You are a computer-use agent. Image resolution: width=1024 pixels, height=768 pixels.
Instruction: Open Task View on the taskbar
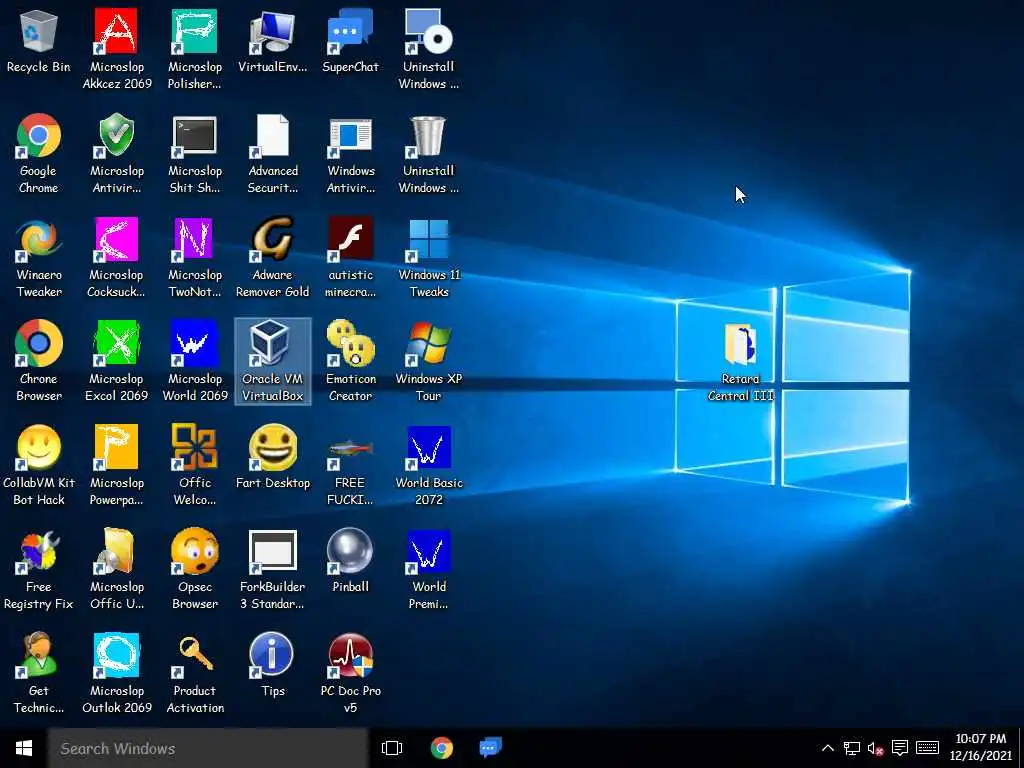click(x=392, y=748)
